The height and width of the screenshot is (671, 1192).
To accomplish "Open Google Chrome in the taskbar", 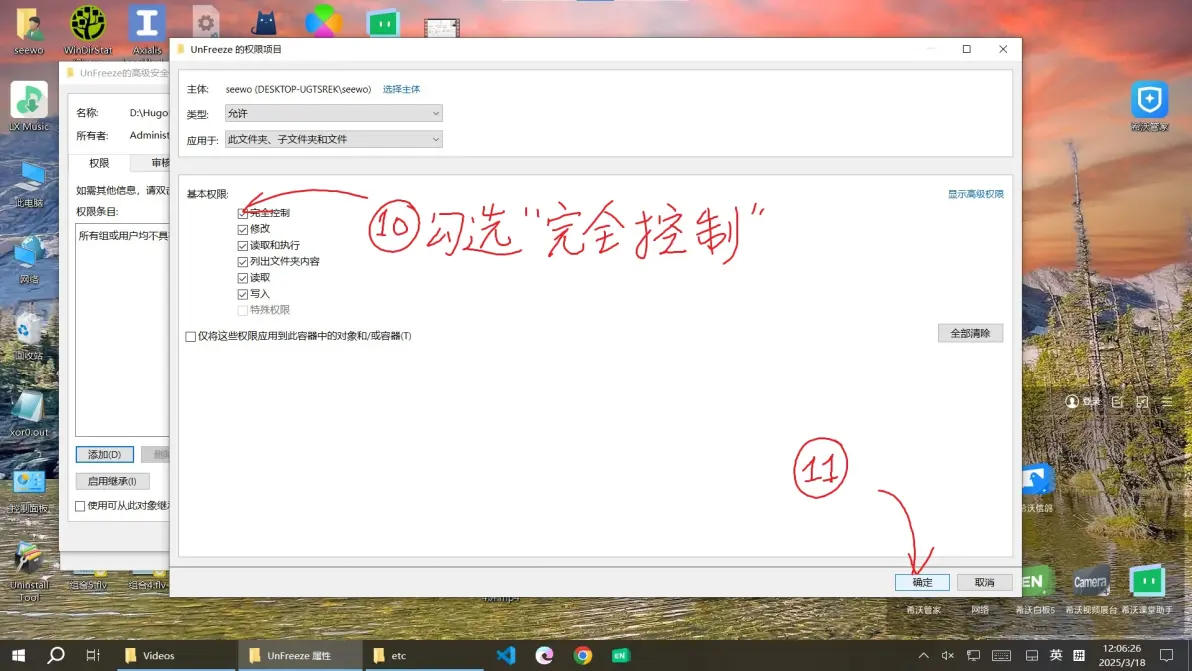I will click(x=583, y=655).
